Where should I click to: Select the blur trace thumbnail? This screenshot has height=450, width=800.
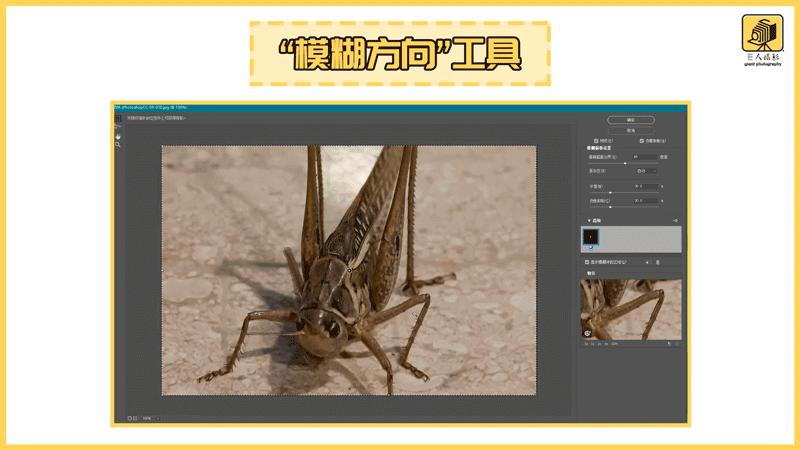click(591, 237)
